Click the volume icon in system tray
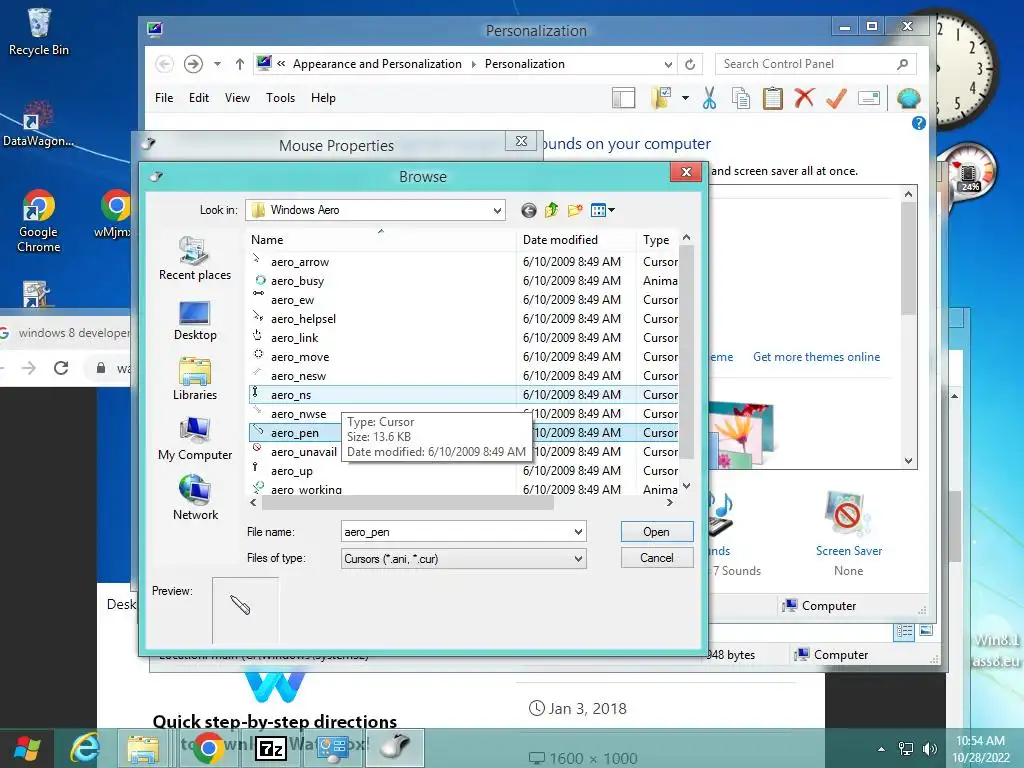Image resolution: width=1024 pixels, height=768 pixels. (929, 748)
